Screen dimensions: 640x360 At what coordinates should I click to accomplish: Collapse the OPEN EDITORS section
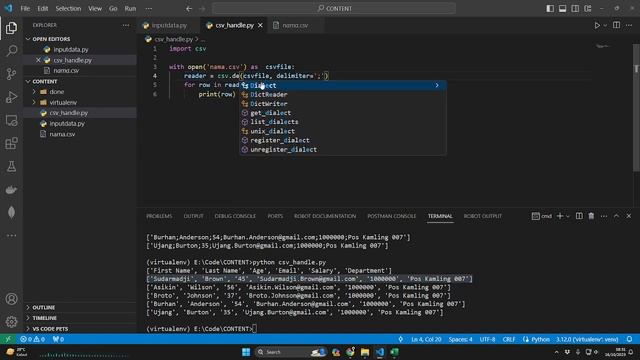point(51,39)
